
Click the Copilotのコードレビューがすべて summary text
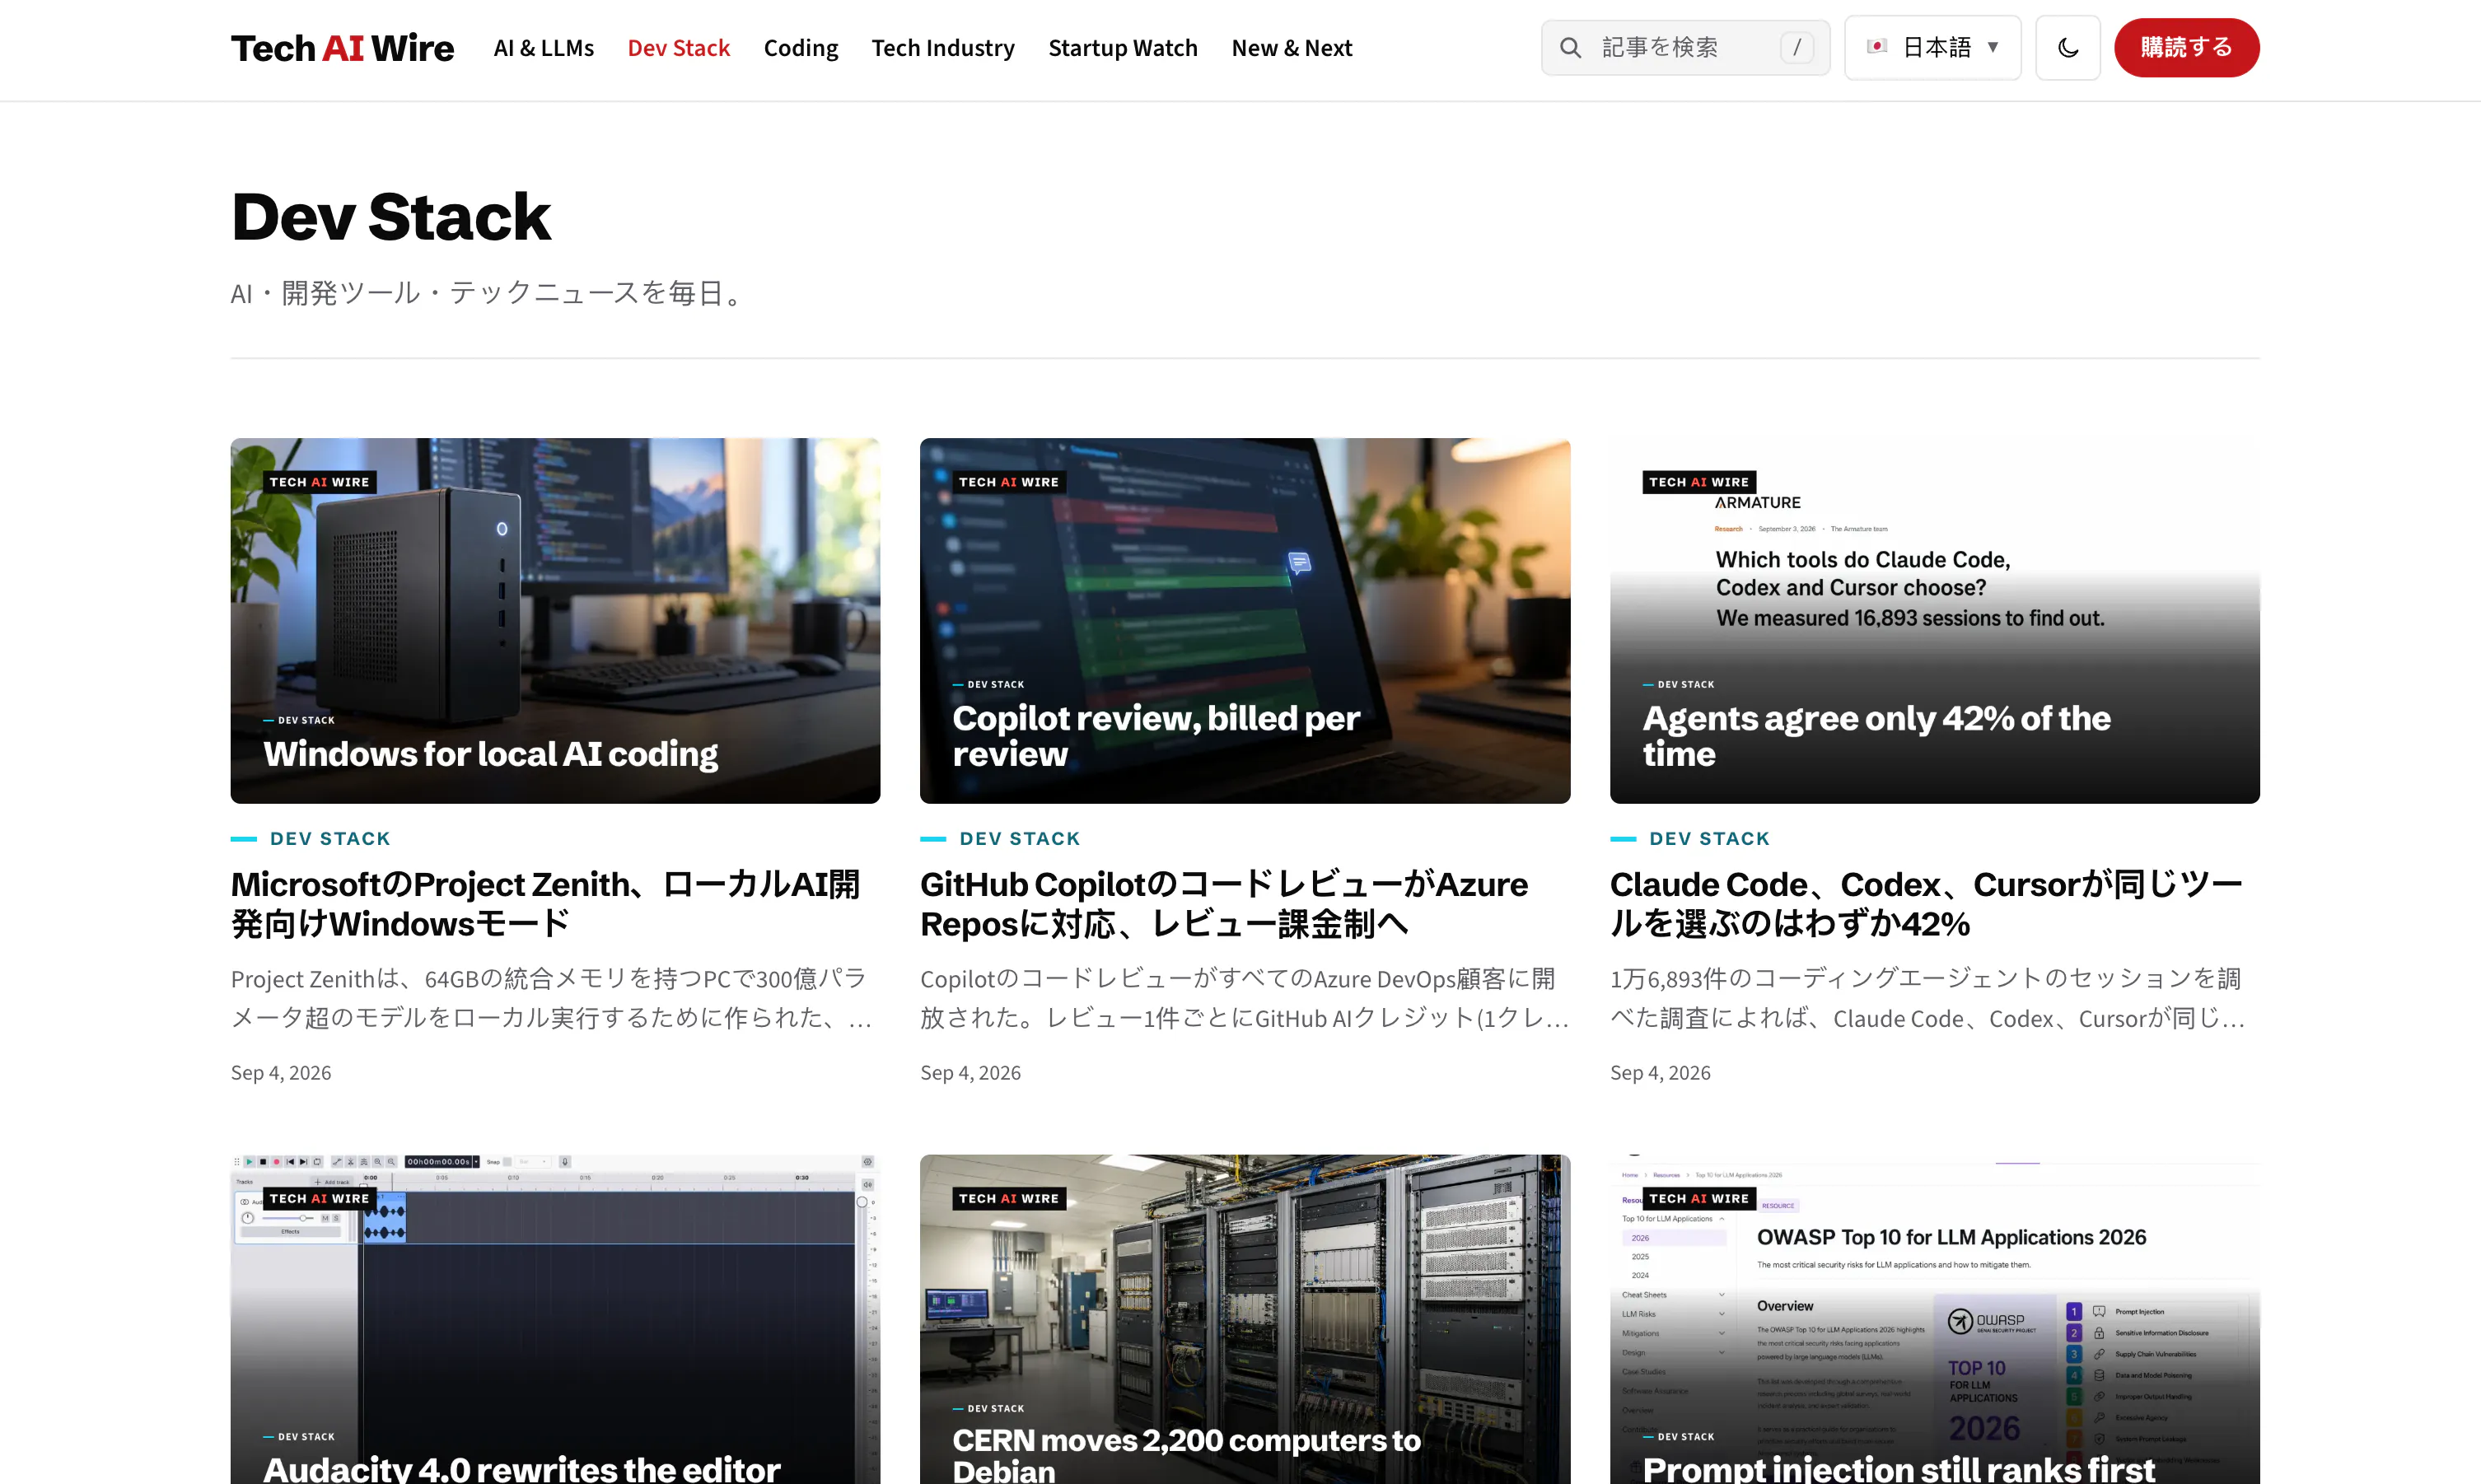click(x=1244, y=998)
